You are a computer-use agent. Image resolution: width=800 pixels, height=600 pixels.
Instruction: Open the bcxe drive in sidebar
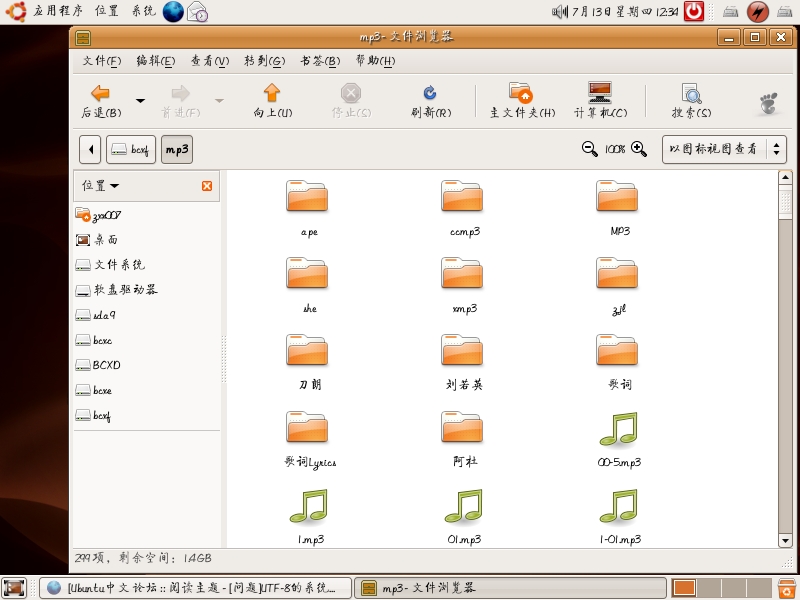[94, 390]
